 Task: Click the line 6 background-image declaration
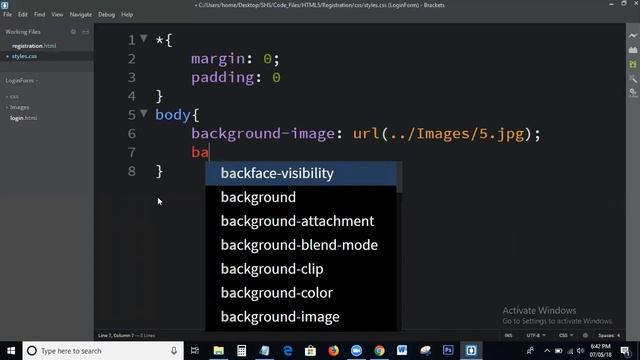[x=366, y=134]
